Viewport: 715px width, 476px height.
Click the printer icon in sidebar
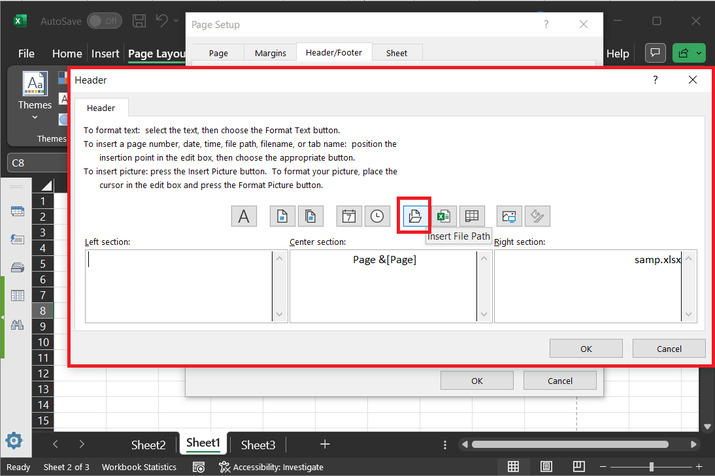tap(17, 268)
